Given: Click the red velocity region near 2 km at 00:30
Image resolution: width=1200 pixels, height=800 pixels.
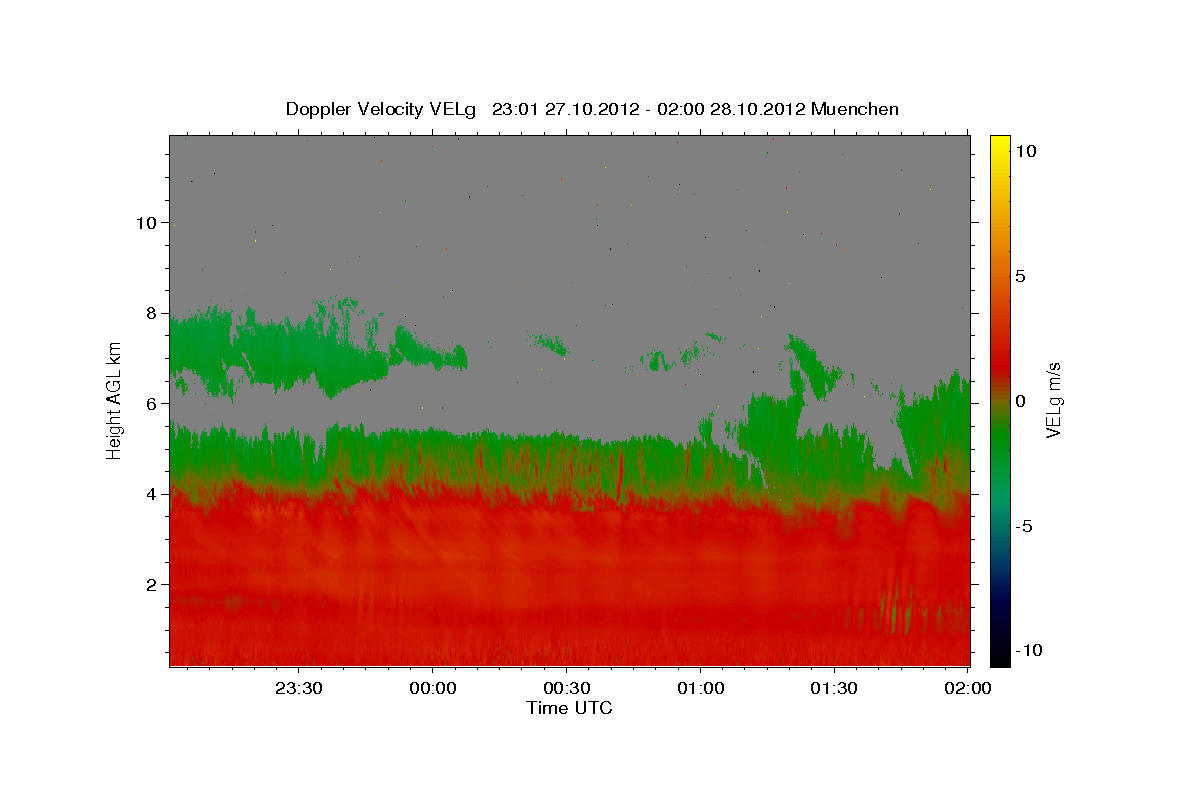Looking at the screenshot, I should (x=567, y=584).
